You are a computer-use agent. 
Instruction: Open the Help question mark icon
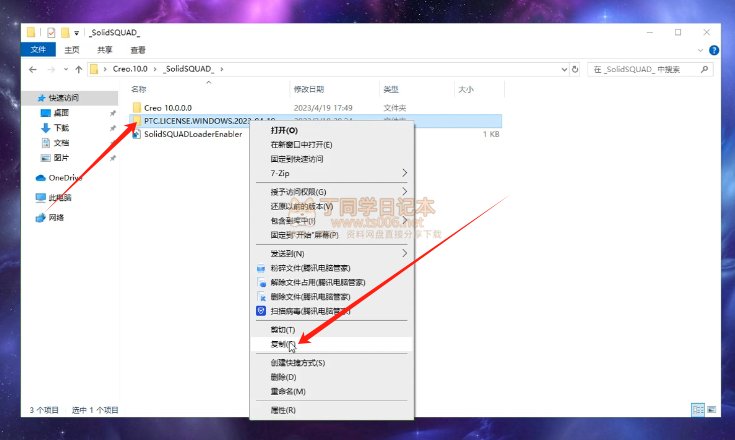tap(714, 50)
